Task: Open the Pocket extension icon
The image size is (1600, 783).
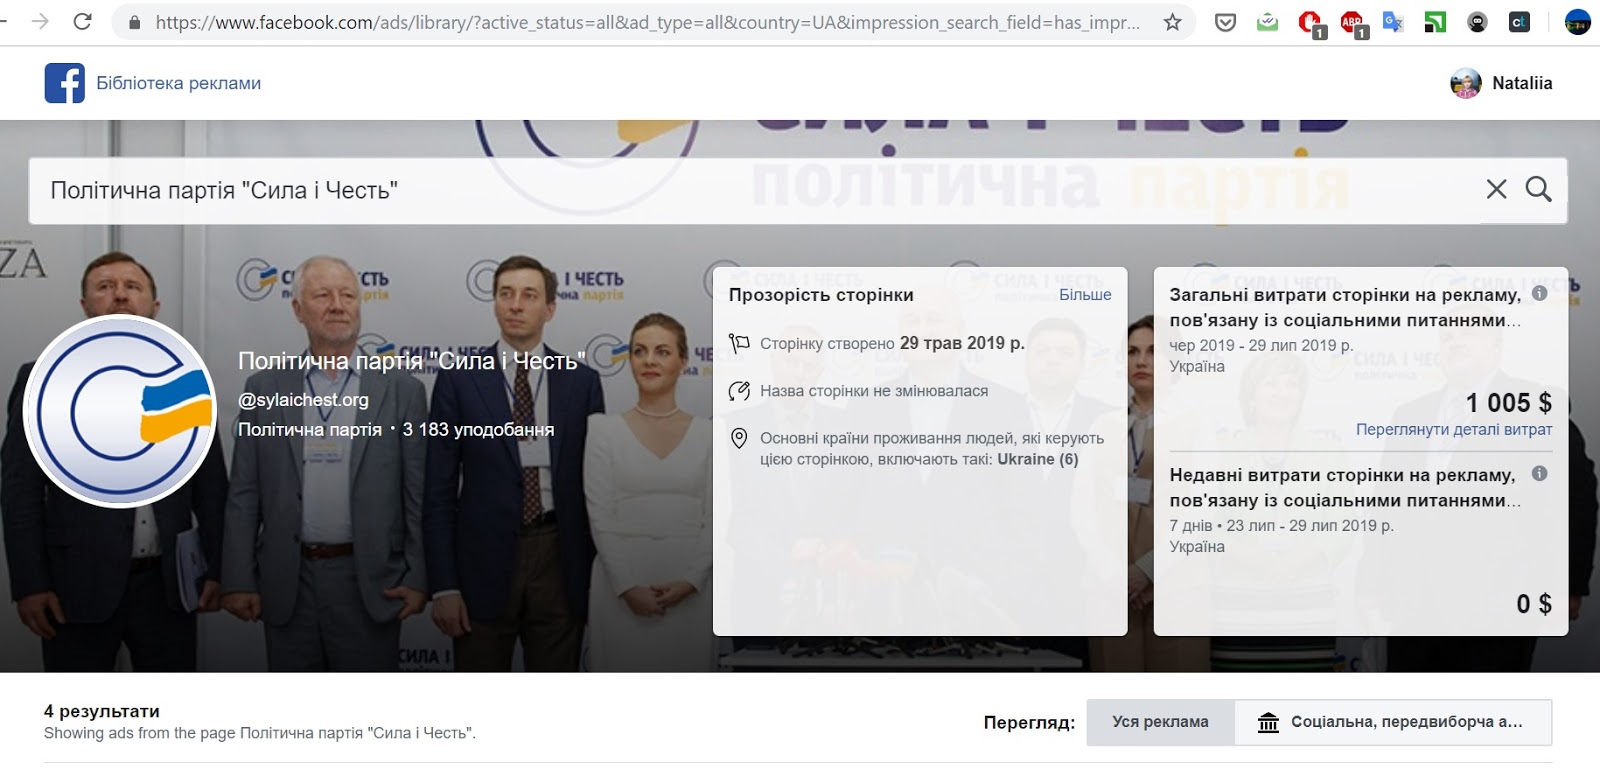Action: click(1225, 22)
